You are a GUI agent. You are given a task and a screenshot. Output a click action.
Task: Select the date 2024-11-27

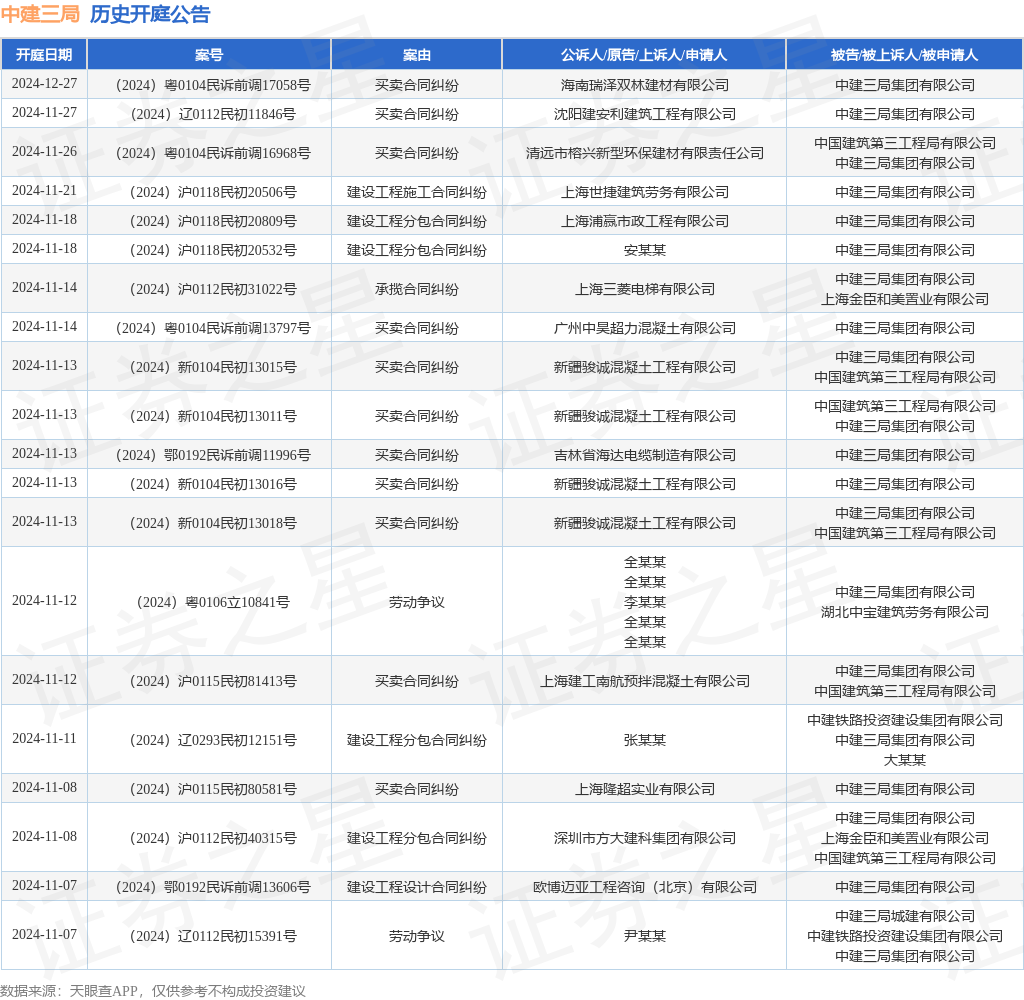pos(44,113)
